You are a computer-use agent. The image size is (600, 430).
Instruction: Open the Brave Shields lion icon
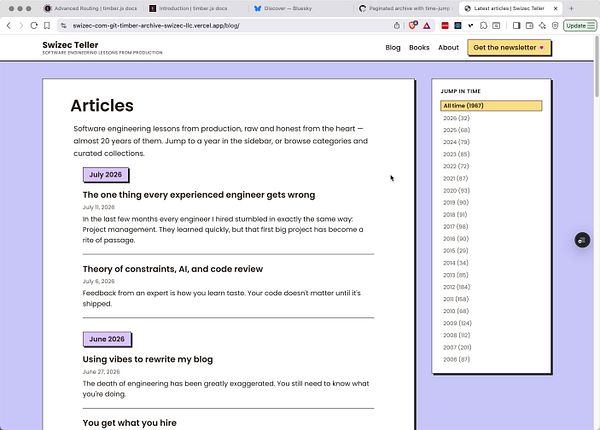412,26
